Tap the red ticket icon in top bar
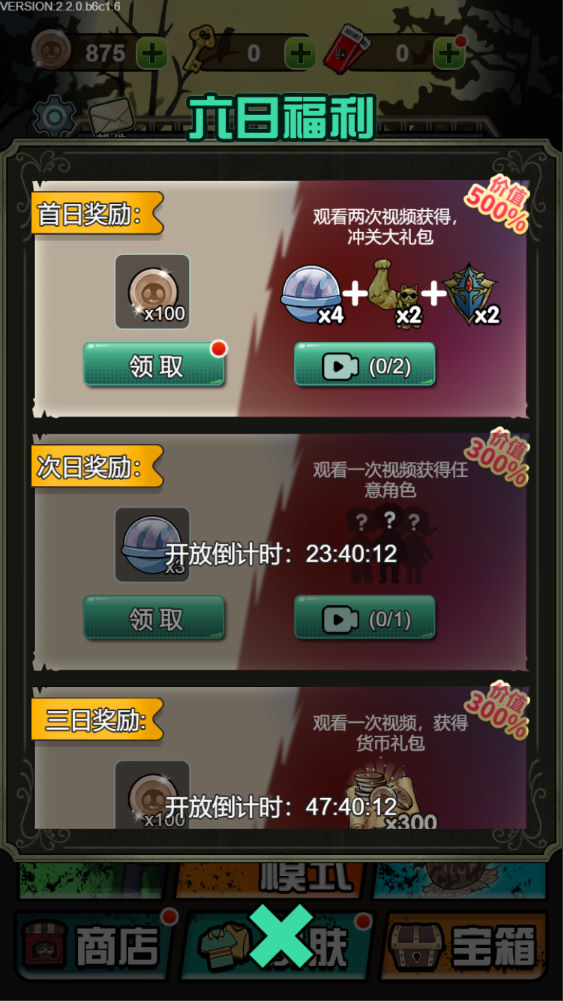 click(x=343, y=49)
